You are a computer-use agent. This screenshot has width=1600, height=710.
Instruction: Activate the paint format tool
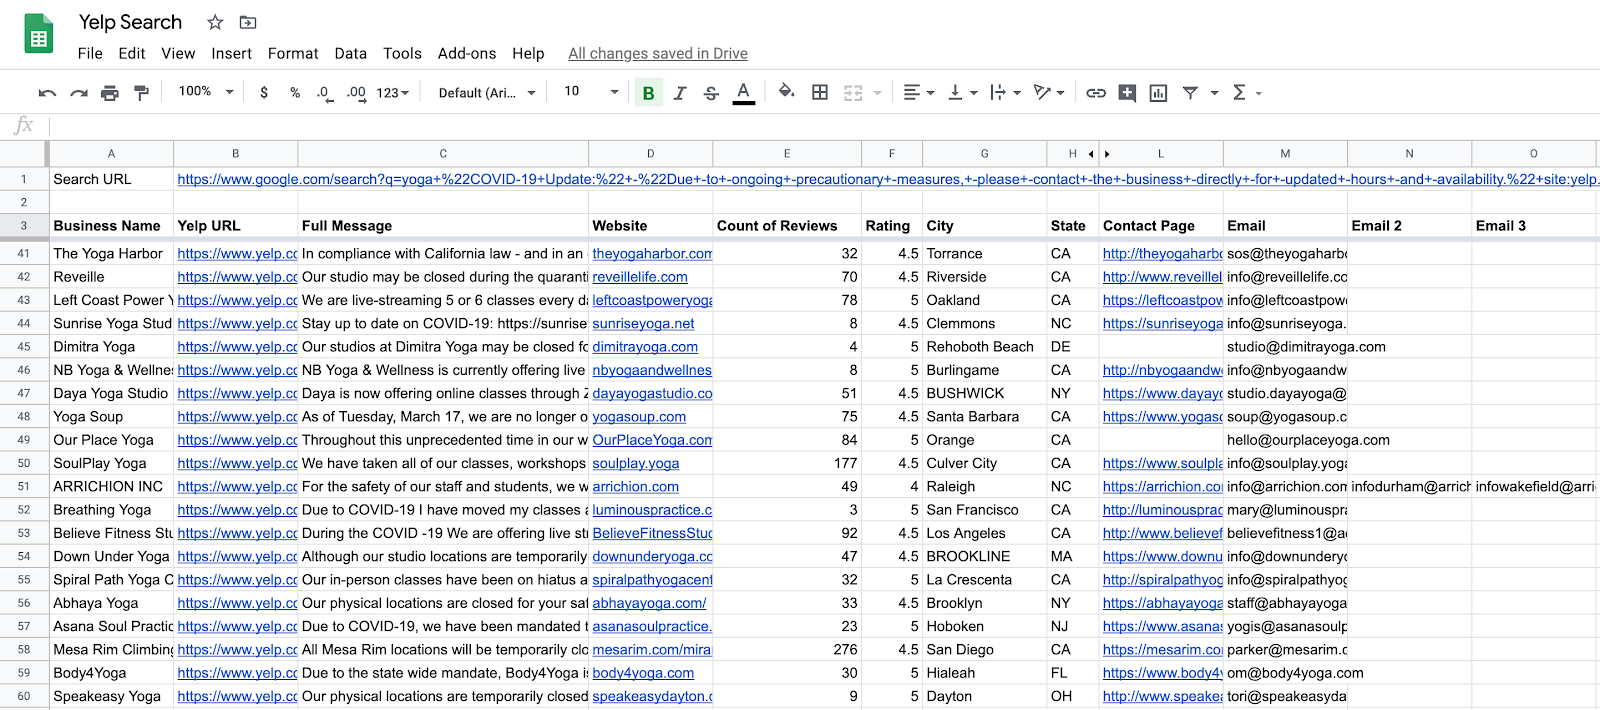pyautogui.click(x=141, y=93)
